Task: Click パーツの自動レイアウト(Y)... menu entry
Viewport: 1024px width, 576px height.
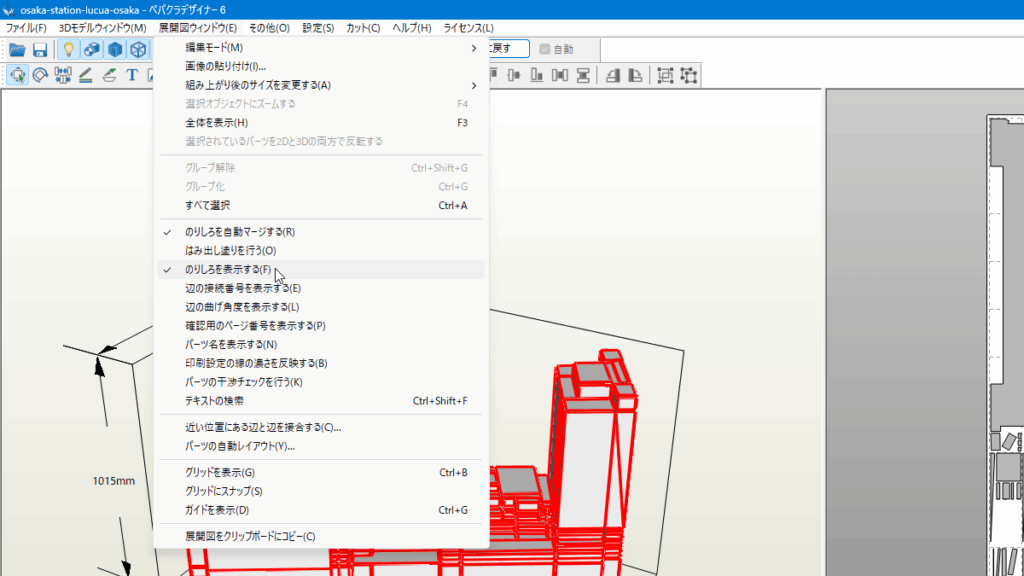Action: pyautogui.click(x=240, y=446)
